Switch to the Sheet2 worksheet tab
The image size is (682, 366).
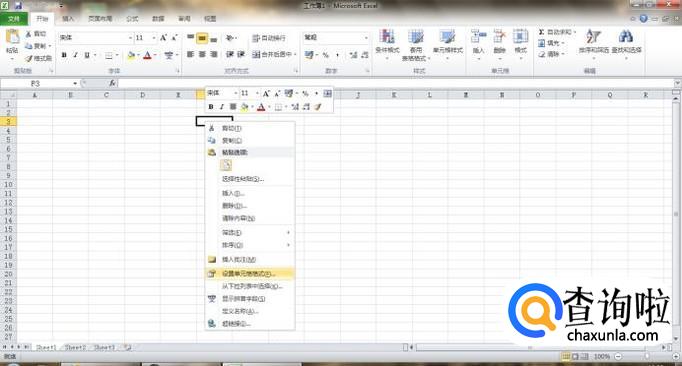coord(75,347)
